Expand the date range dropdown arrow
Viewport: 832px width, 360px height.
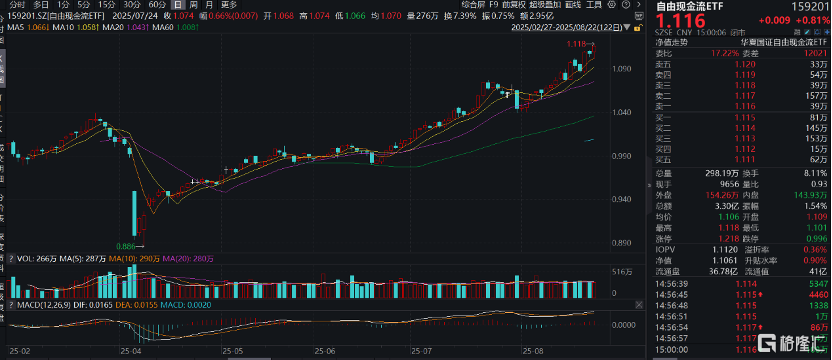pyautogui.click(x=627, y=27)
